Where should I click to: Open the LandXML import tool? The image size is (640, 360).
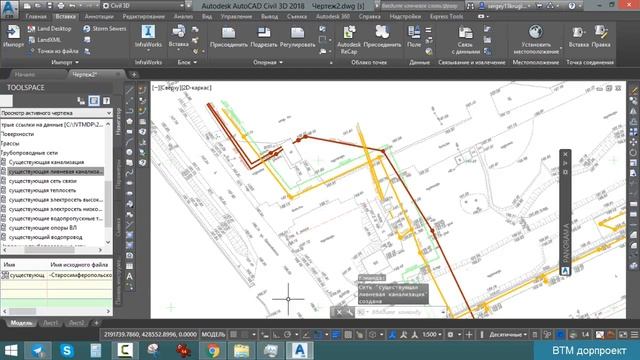pos(44,40)
